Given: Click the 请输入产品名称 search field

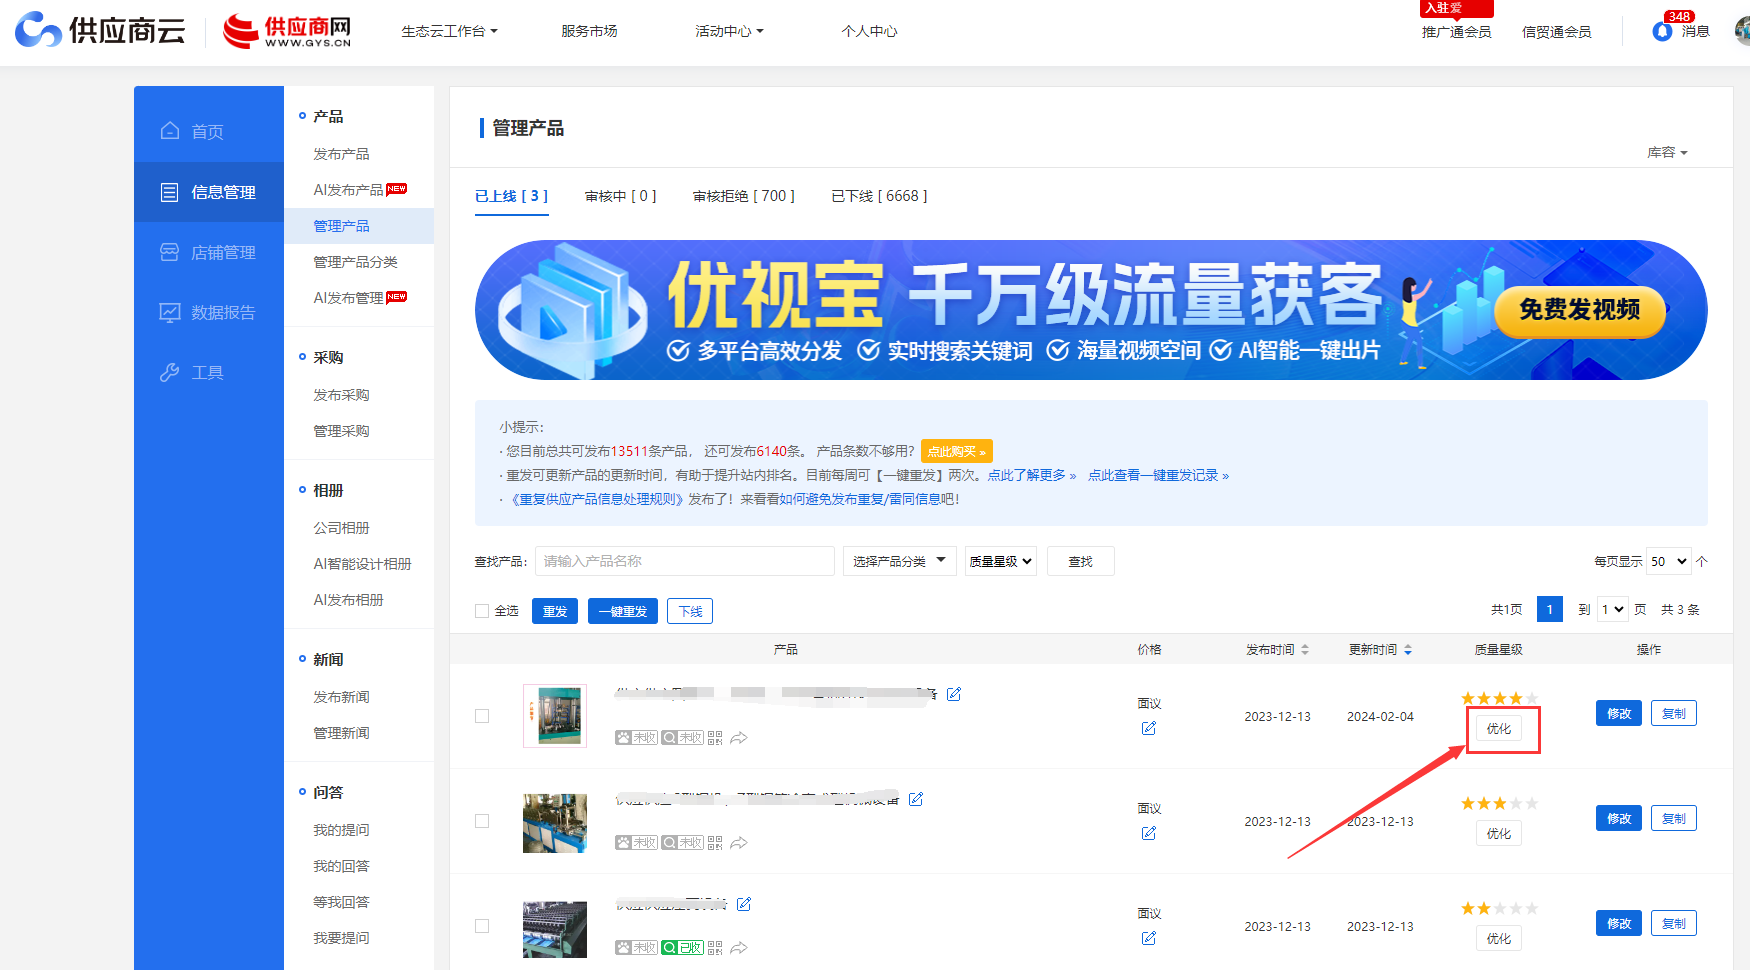Looking at the screenshot, I should coord(685,561).
